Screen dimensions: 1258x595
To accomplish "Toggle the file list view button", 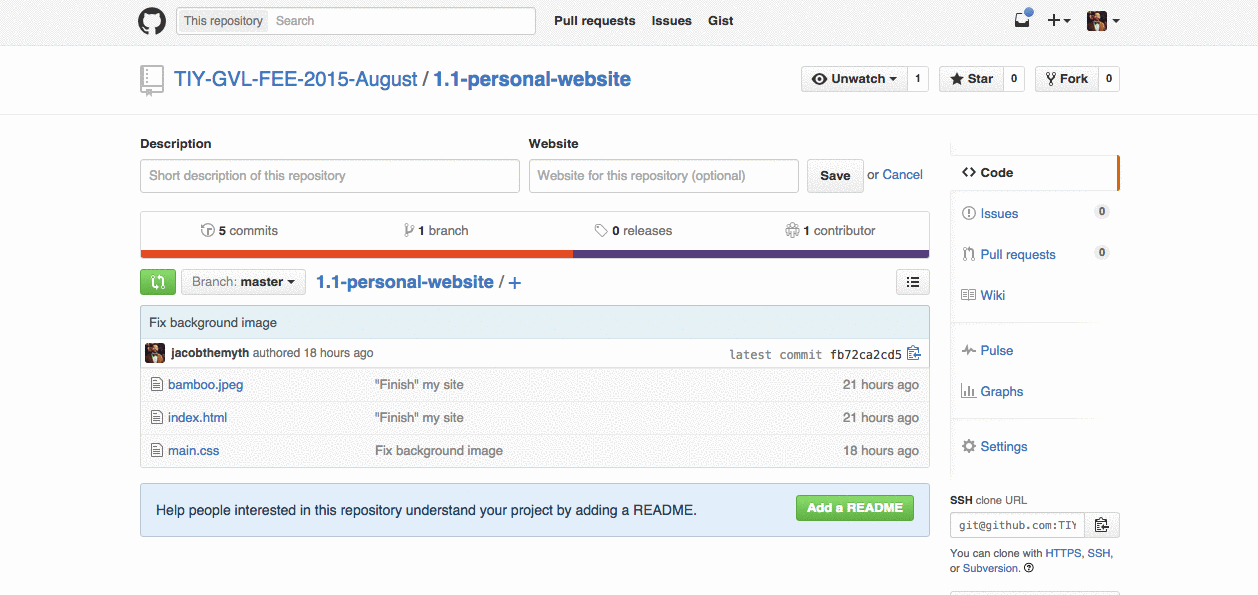I will coord(912,282).
